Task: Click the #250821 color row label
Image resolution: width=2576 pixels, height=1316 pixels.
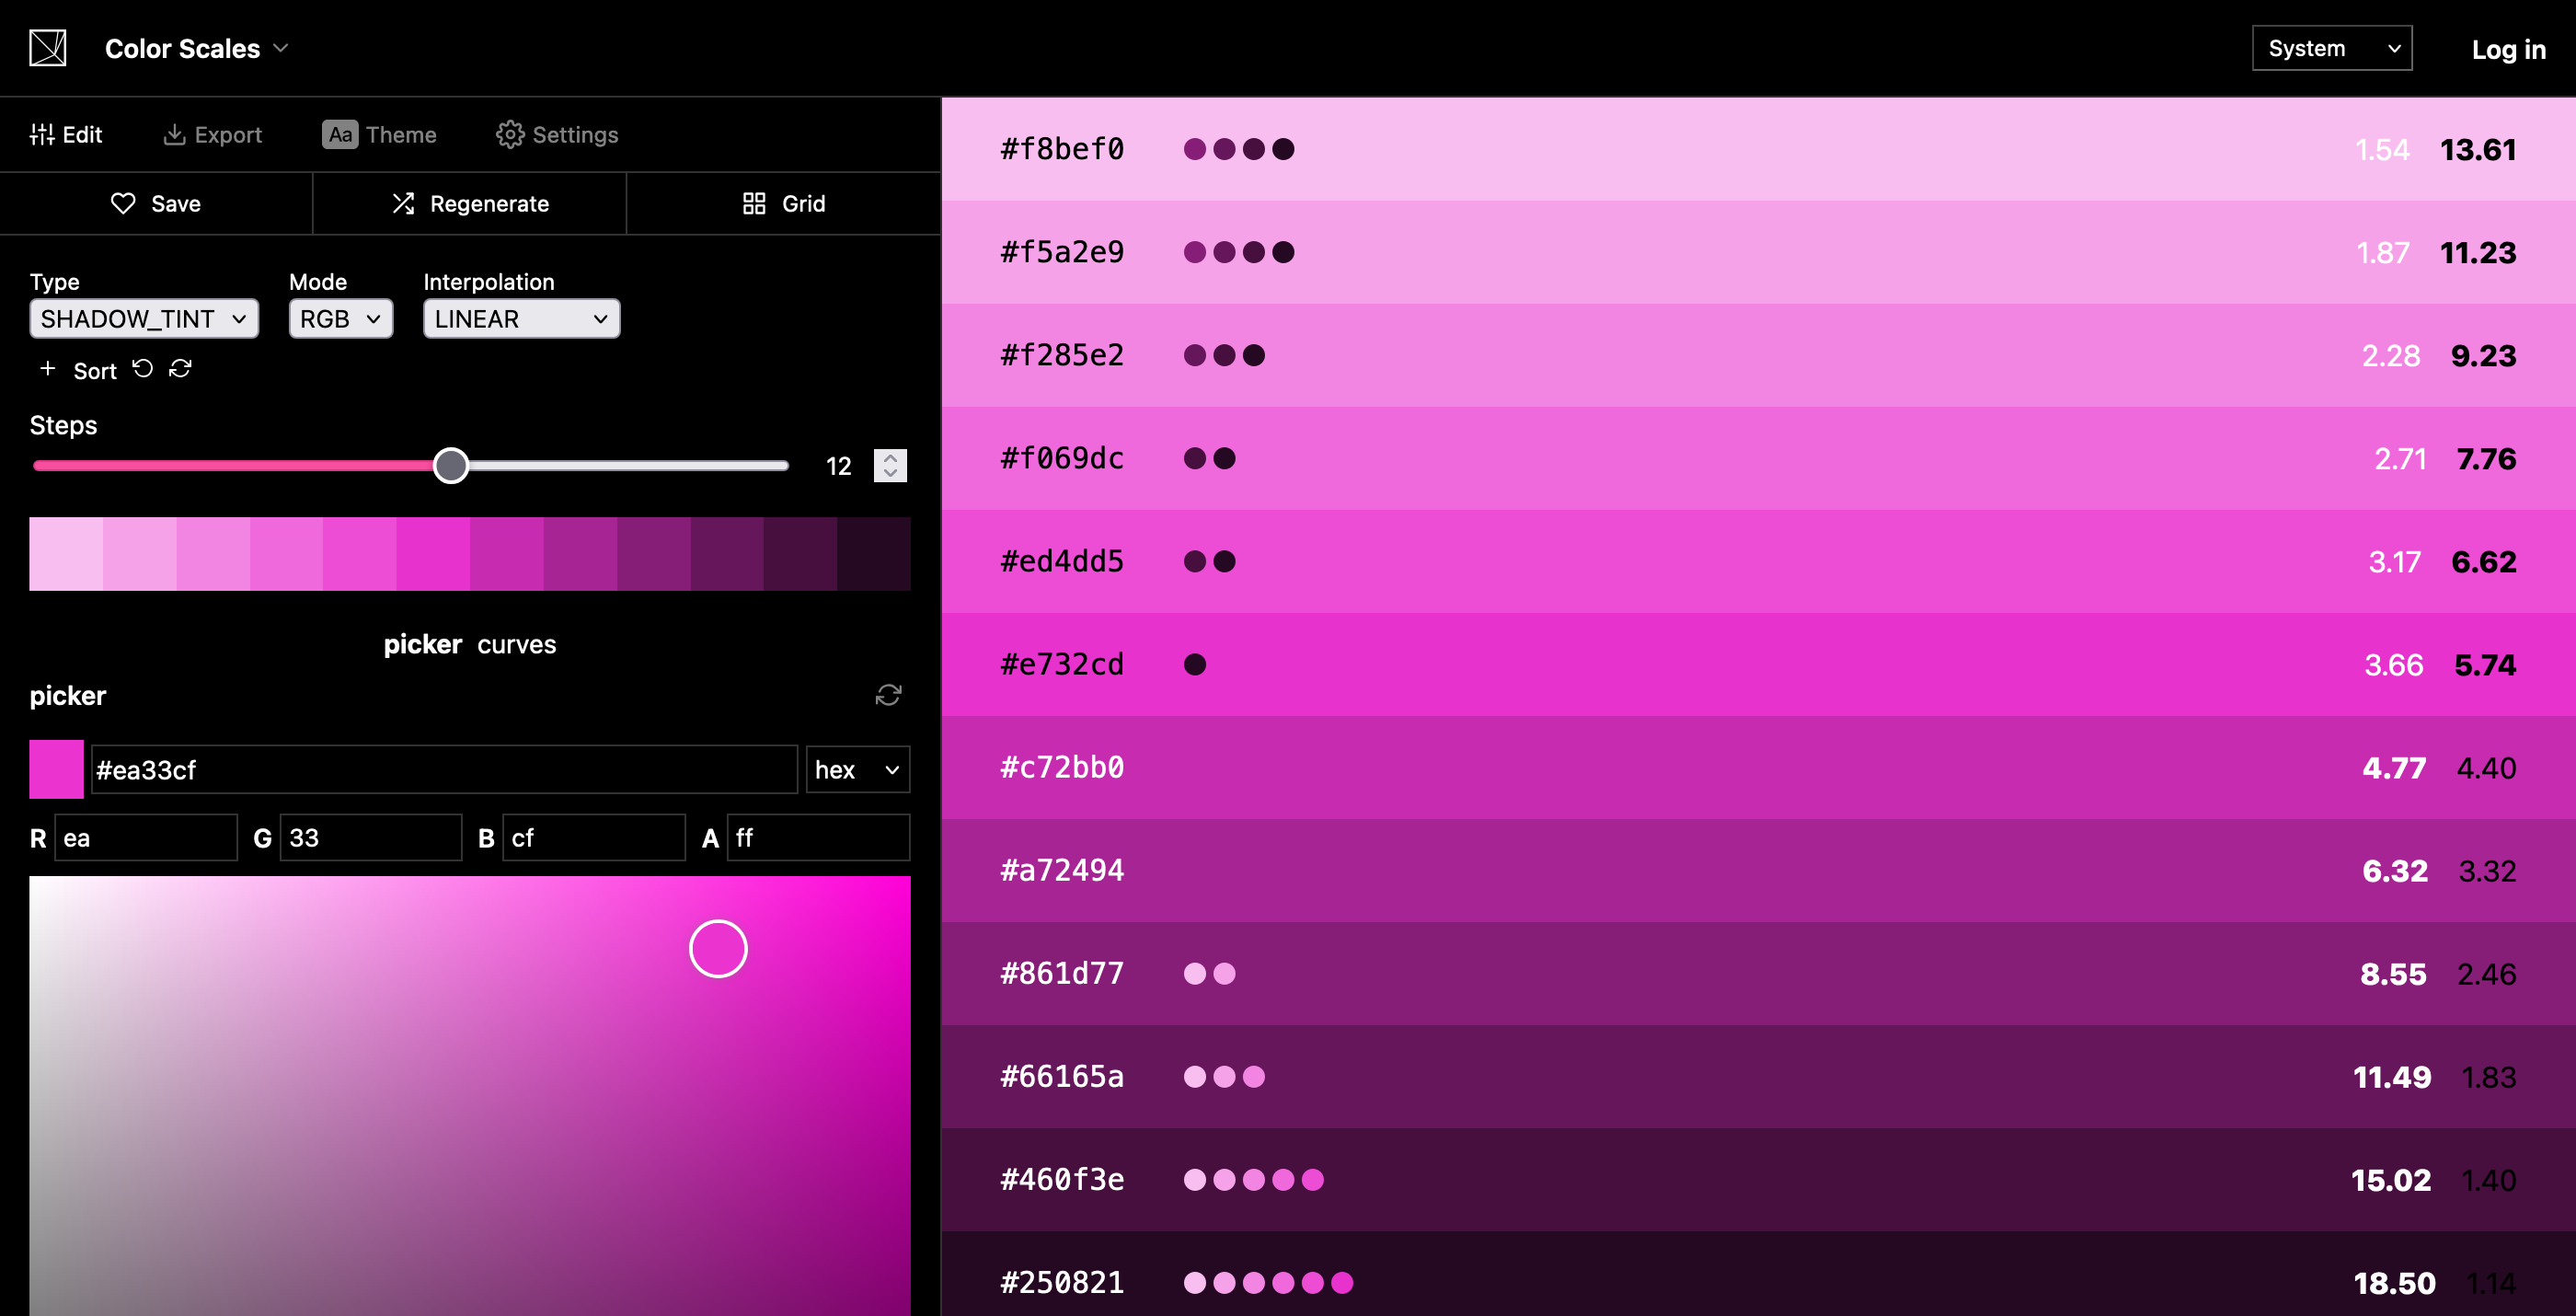Action: [x=1062, y=1282]
